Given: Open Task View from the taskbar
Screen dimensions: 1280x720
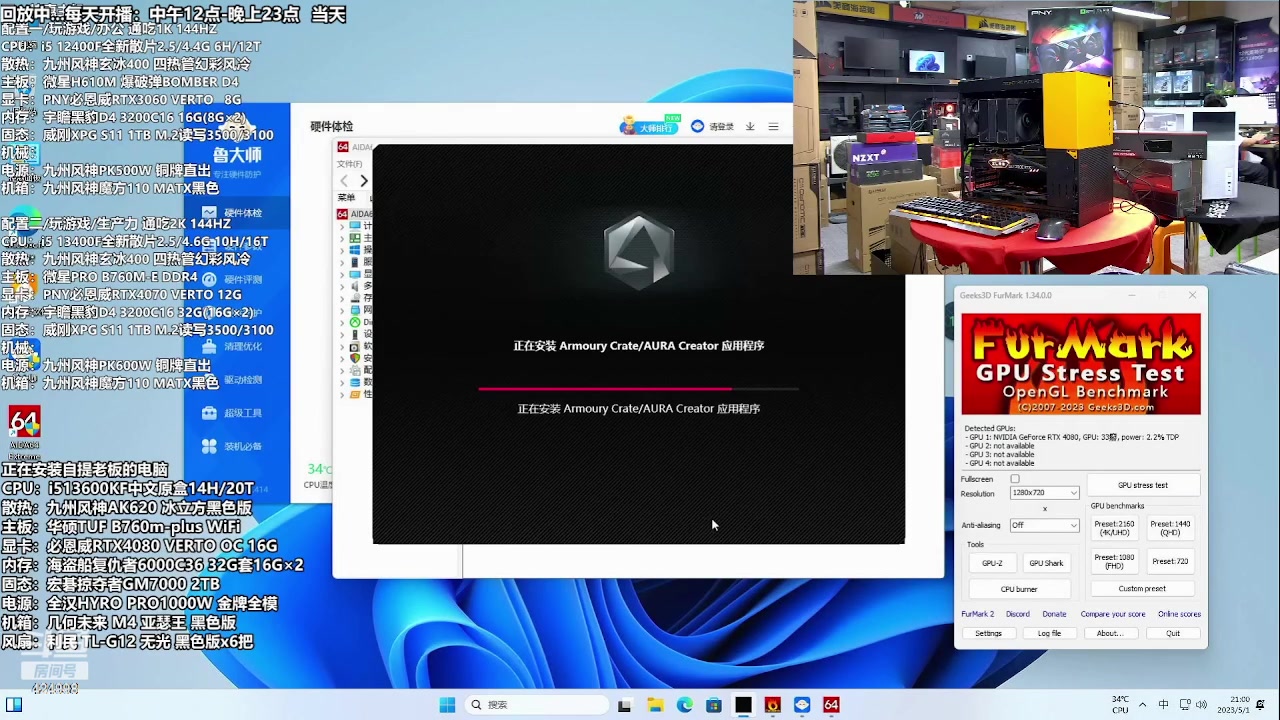Looking at the screenshot, I should click(x=625, y=705).
